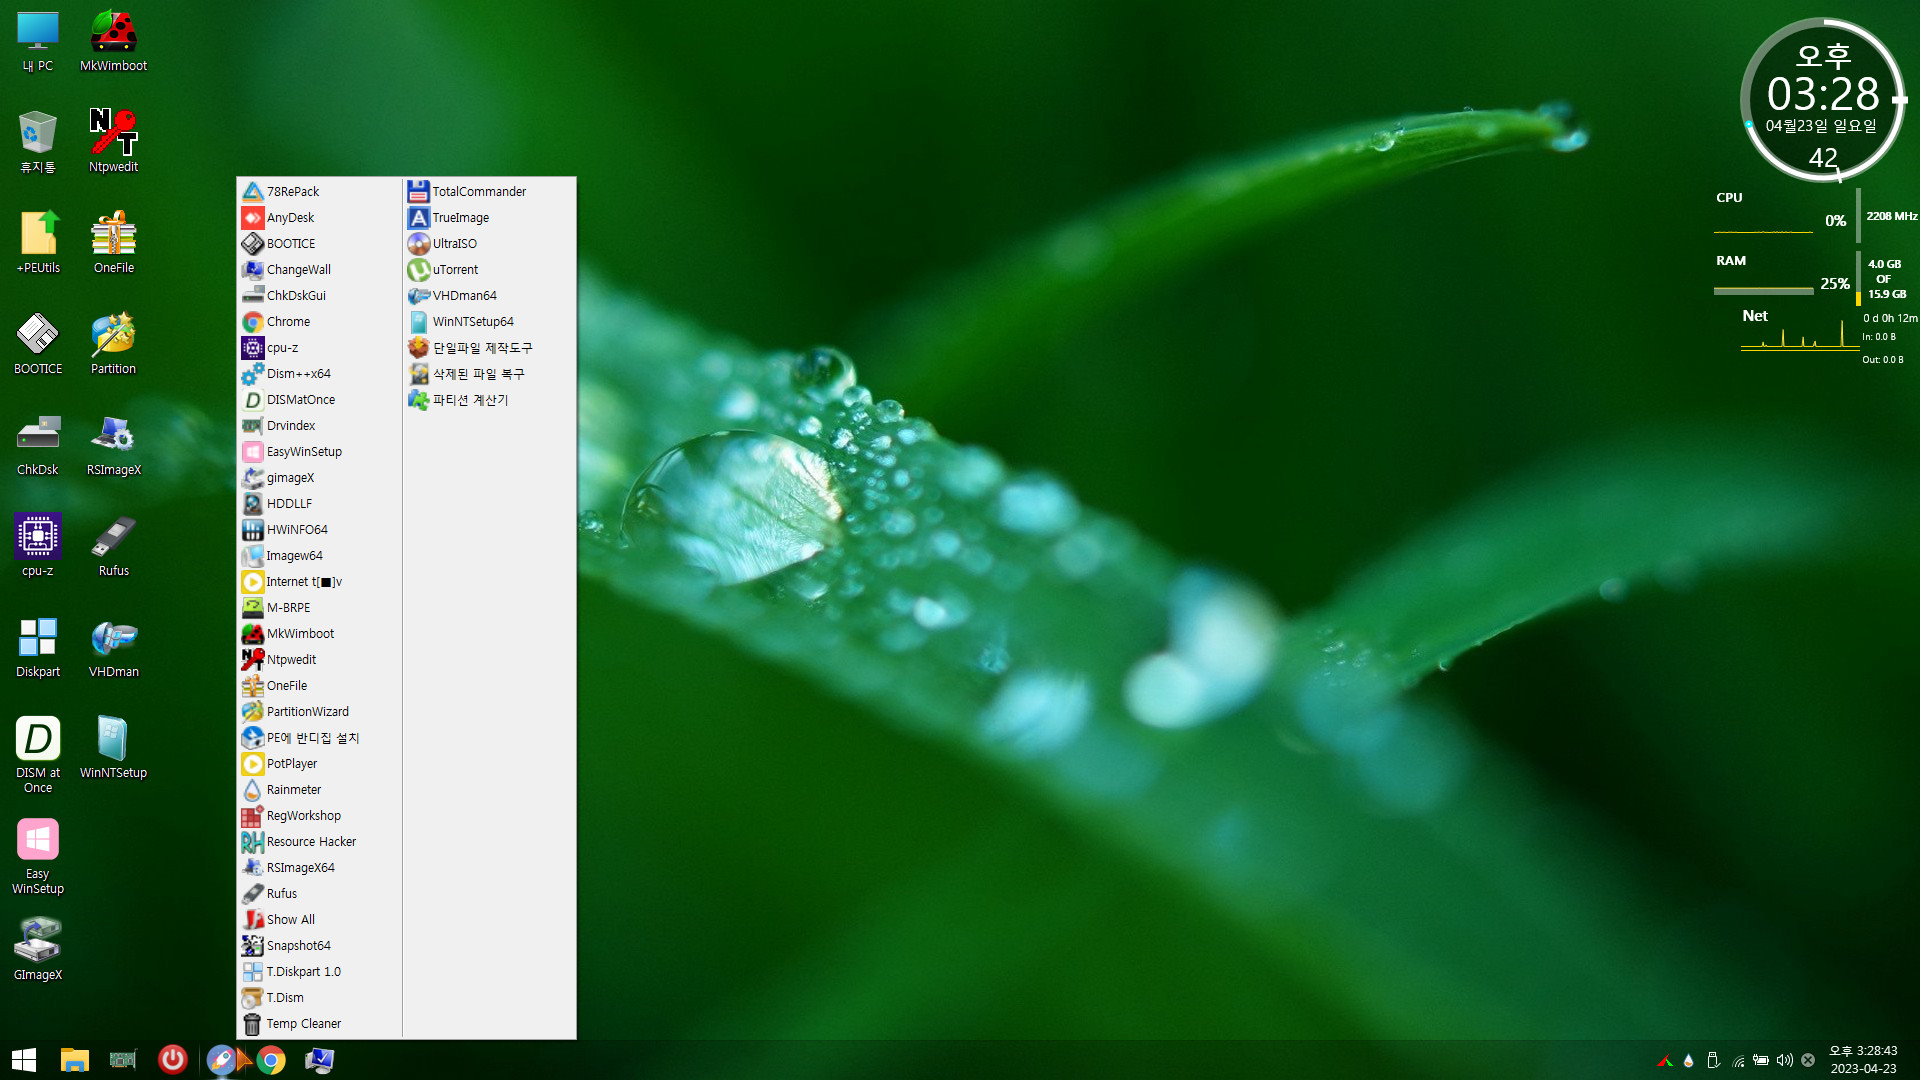This screenshot has height=1080, width=1920.
Task: Choose Snapshot64 from the menu
Action: [319, 945]
